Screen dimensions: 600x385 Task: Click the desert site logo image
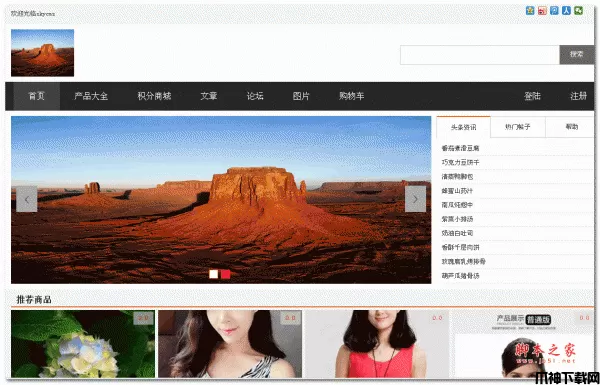click(x=42, y=53)
